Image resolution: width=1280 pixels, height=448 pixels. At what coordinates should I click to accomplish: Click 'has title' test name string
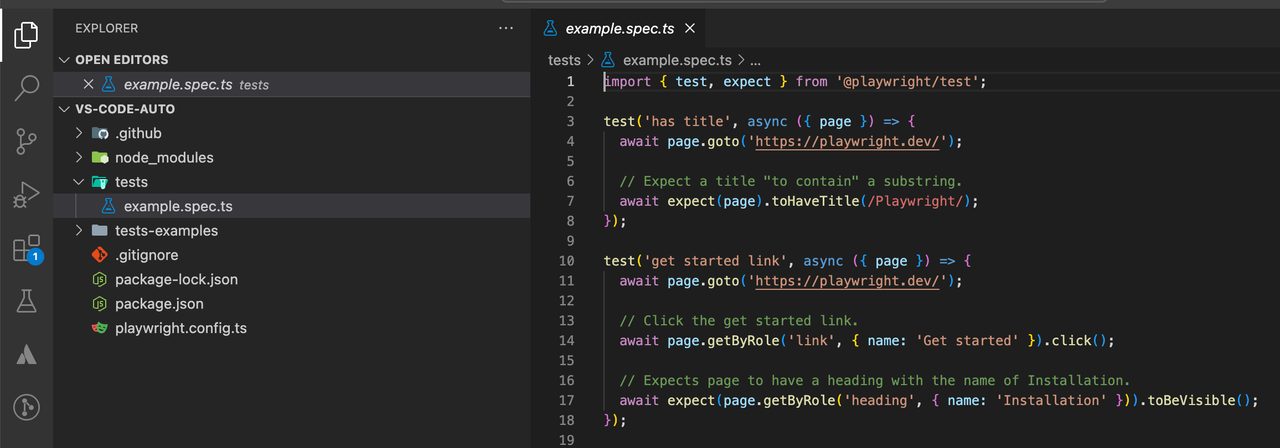click(x=680, y=121)
